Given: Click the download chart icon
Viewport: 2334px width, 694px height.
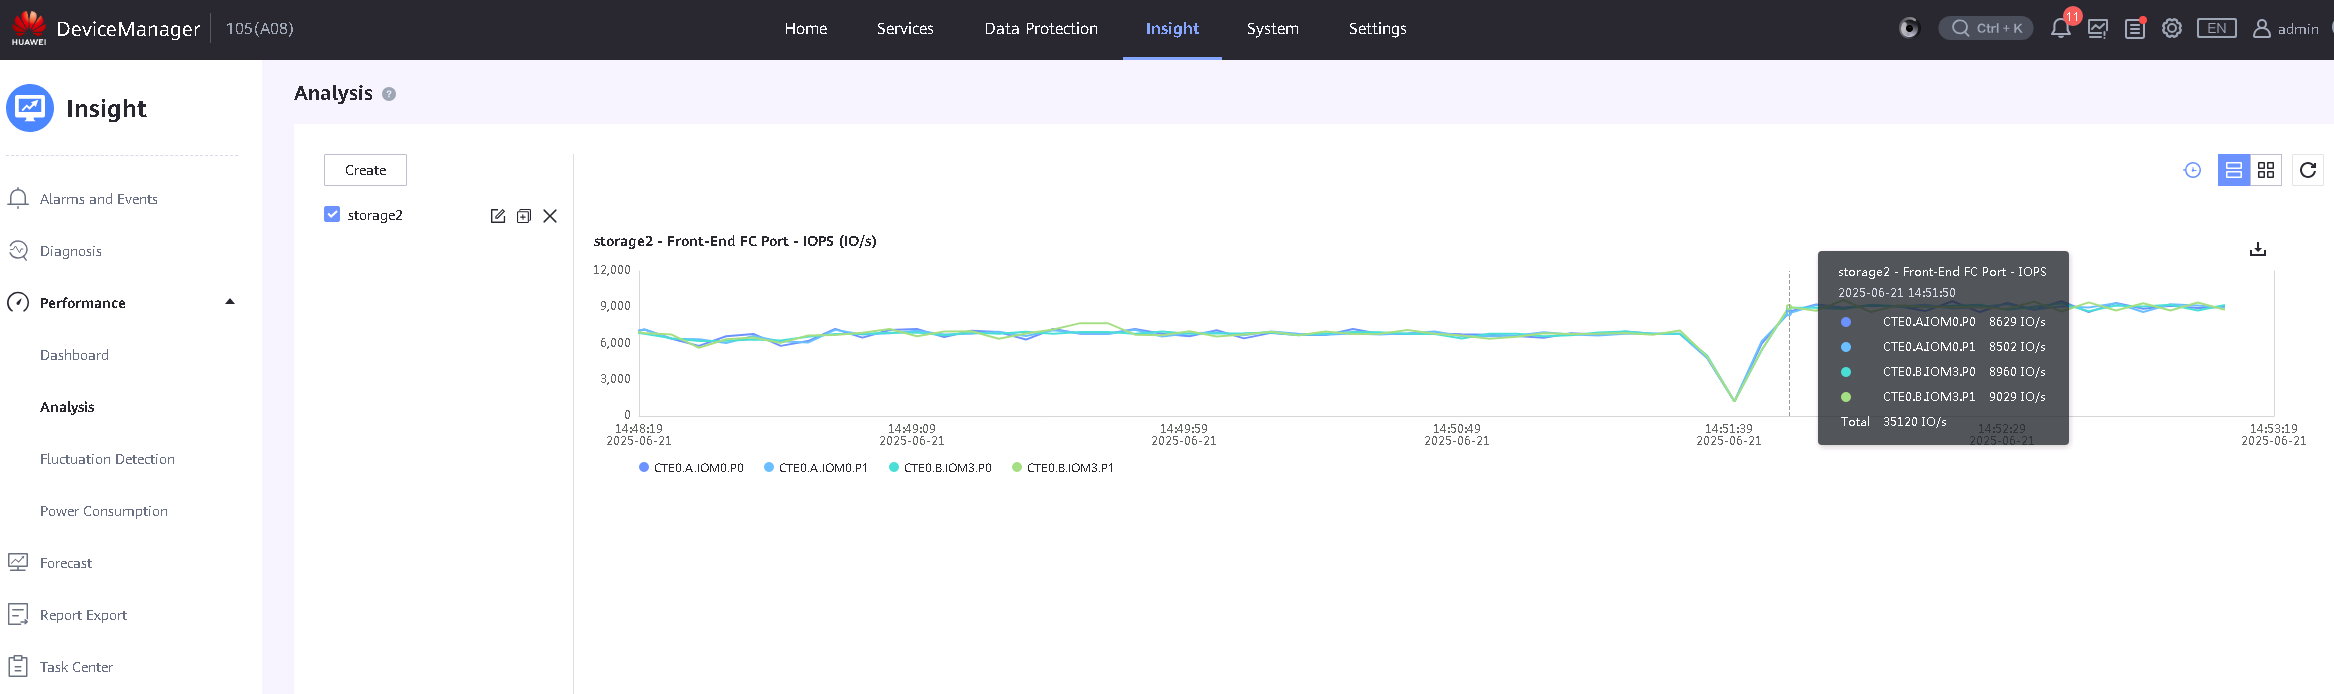Looking at the screenshot, I should coord(2257,249).
